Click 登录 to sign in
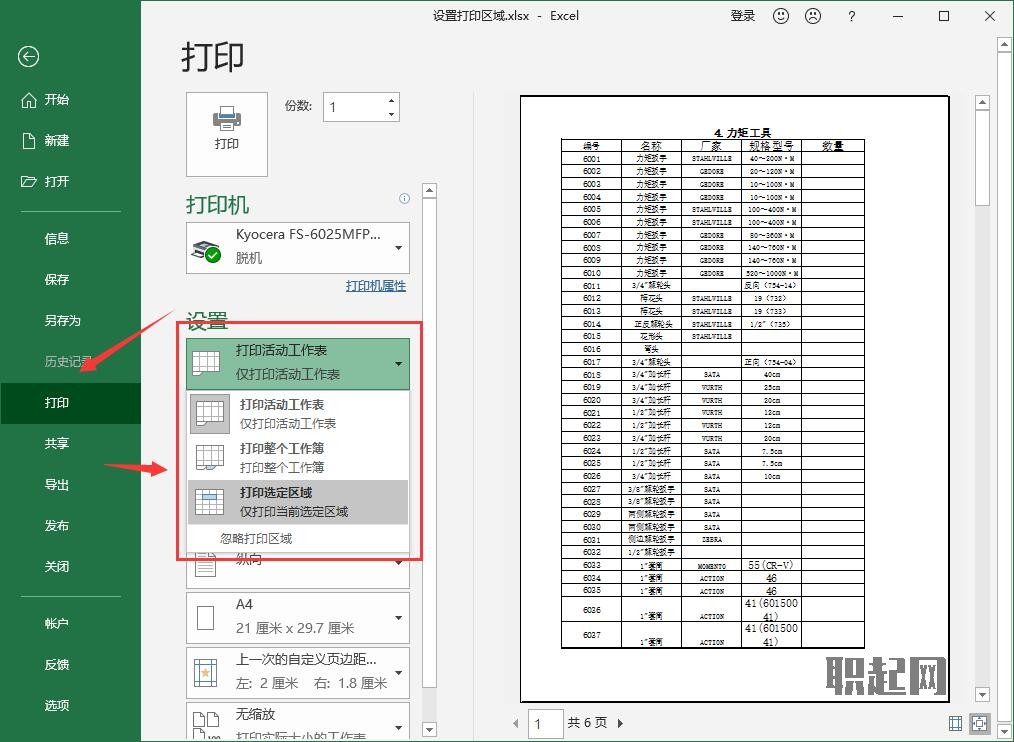The width and height of the screenshot is (1014, 742). [x=743, y=16]
